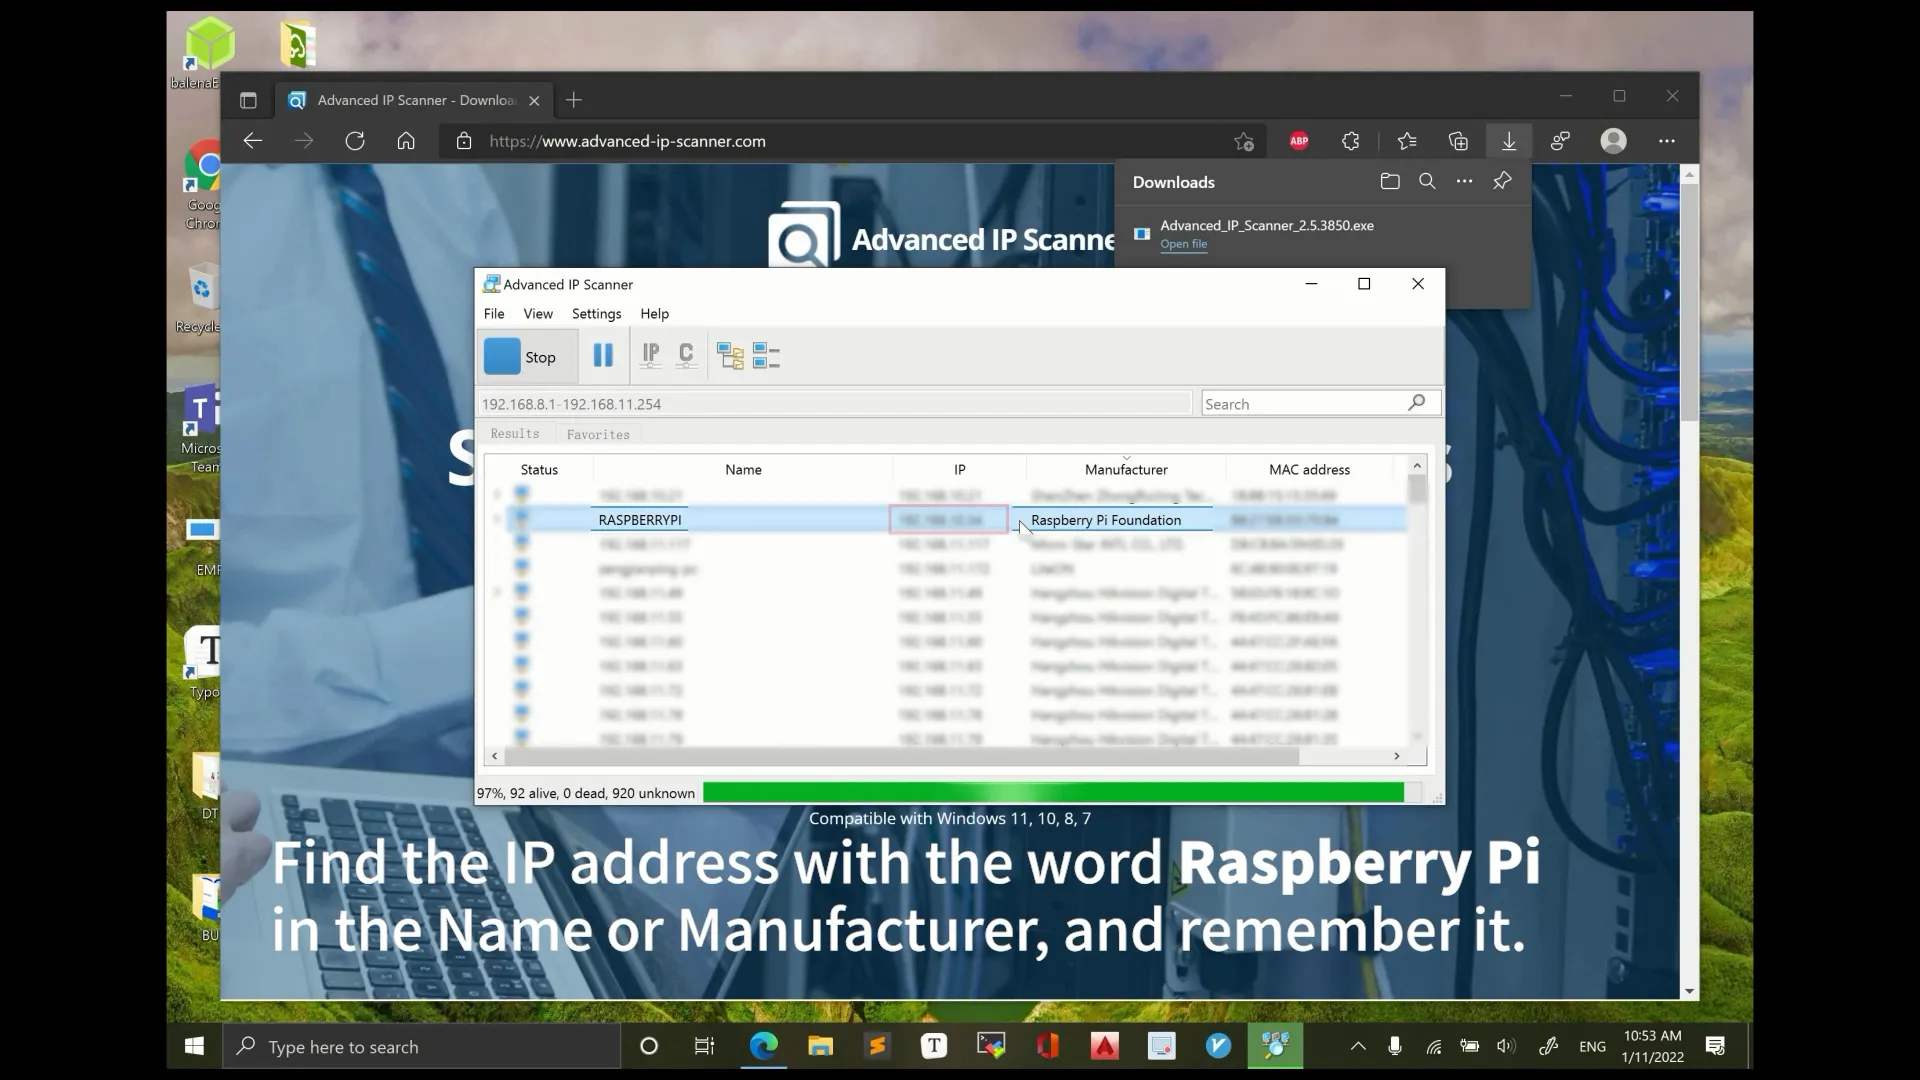Pin the Downloads panel
Image resolution: width=1920 pixels, height=1080 pixels.
click(x=1502, y=181)
